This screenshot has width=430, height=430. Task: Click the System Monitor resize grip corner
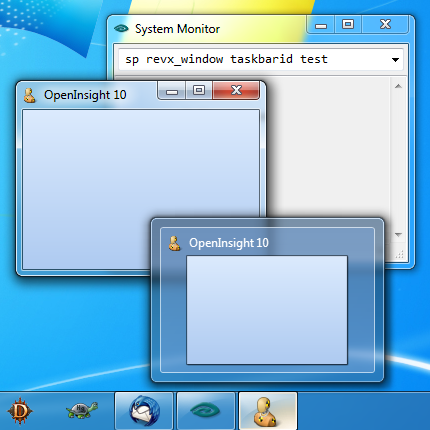pyautogui.click(x=399, y=255)
